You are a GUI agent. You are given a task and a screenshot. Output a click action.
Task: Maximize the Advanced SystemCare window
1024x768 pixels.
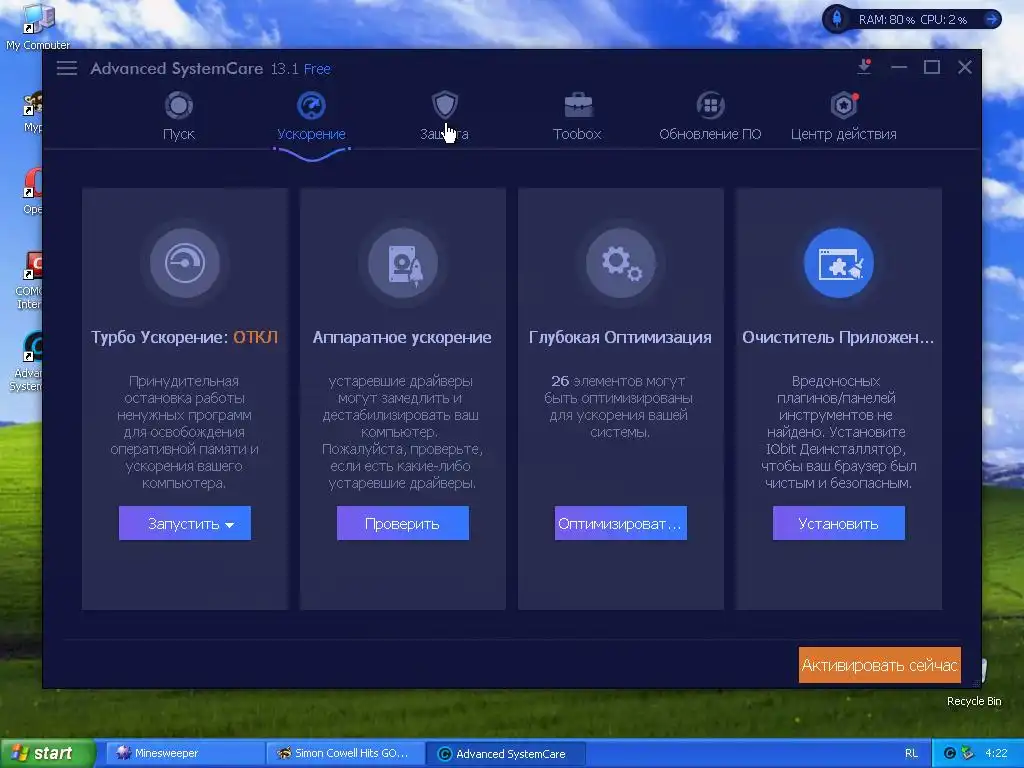(x=932, y=67)
